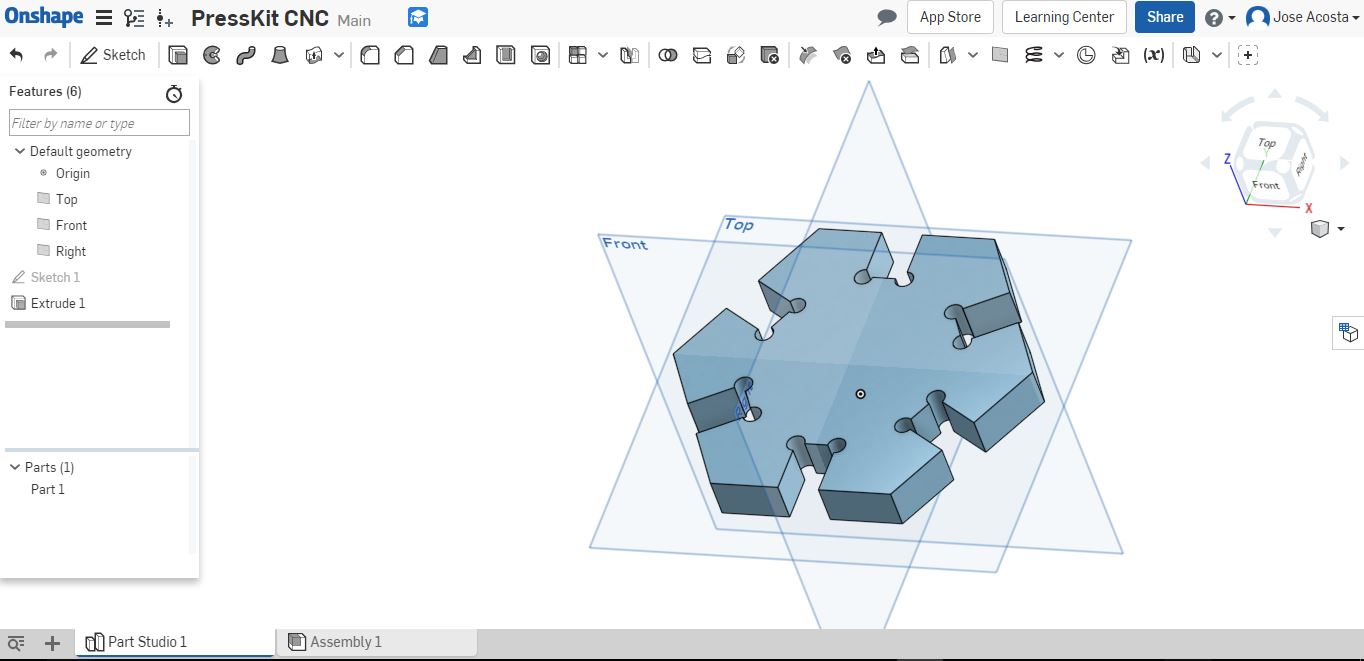
Task: Open the pattern tools dropdown arrow
Action: pos(603,55)
